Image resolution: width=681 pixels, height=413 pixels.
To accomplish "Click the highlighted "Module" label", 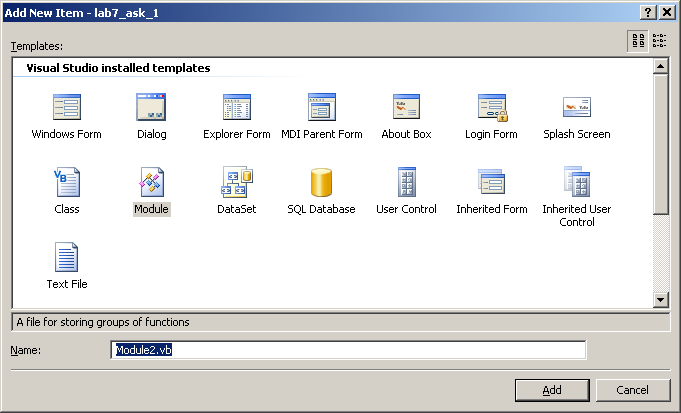I will pyautogui.click(x=152, y=209).
